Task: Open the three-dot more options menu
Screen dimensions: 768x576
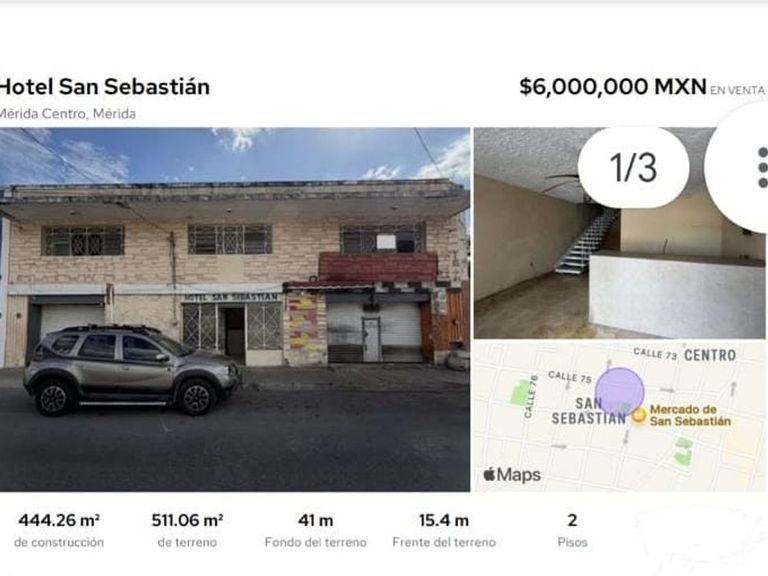Action: pyautogui.click(x=760, y=167)
